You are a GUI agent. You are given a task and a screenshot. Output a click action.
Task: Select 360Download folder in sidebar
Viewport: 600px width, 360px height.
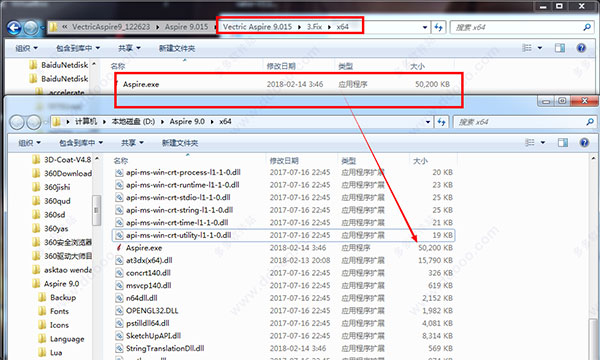tap(63, 173)
